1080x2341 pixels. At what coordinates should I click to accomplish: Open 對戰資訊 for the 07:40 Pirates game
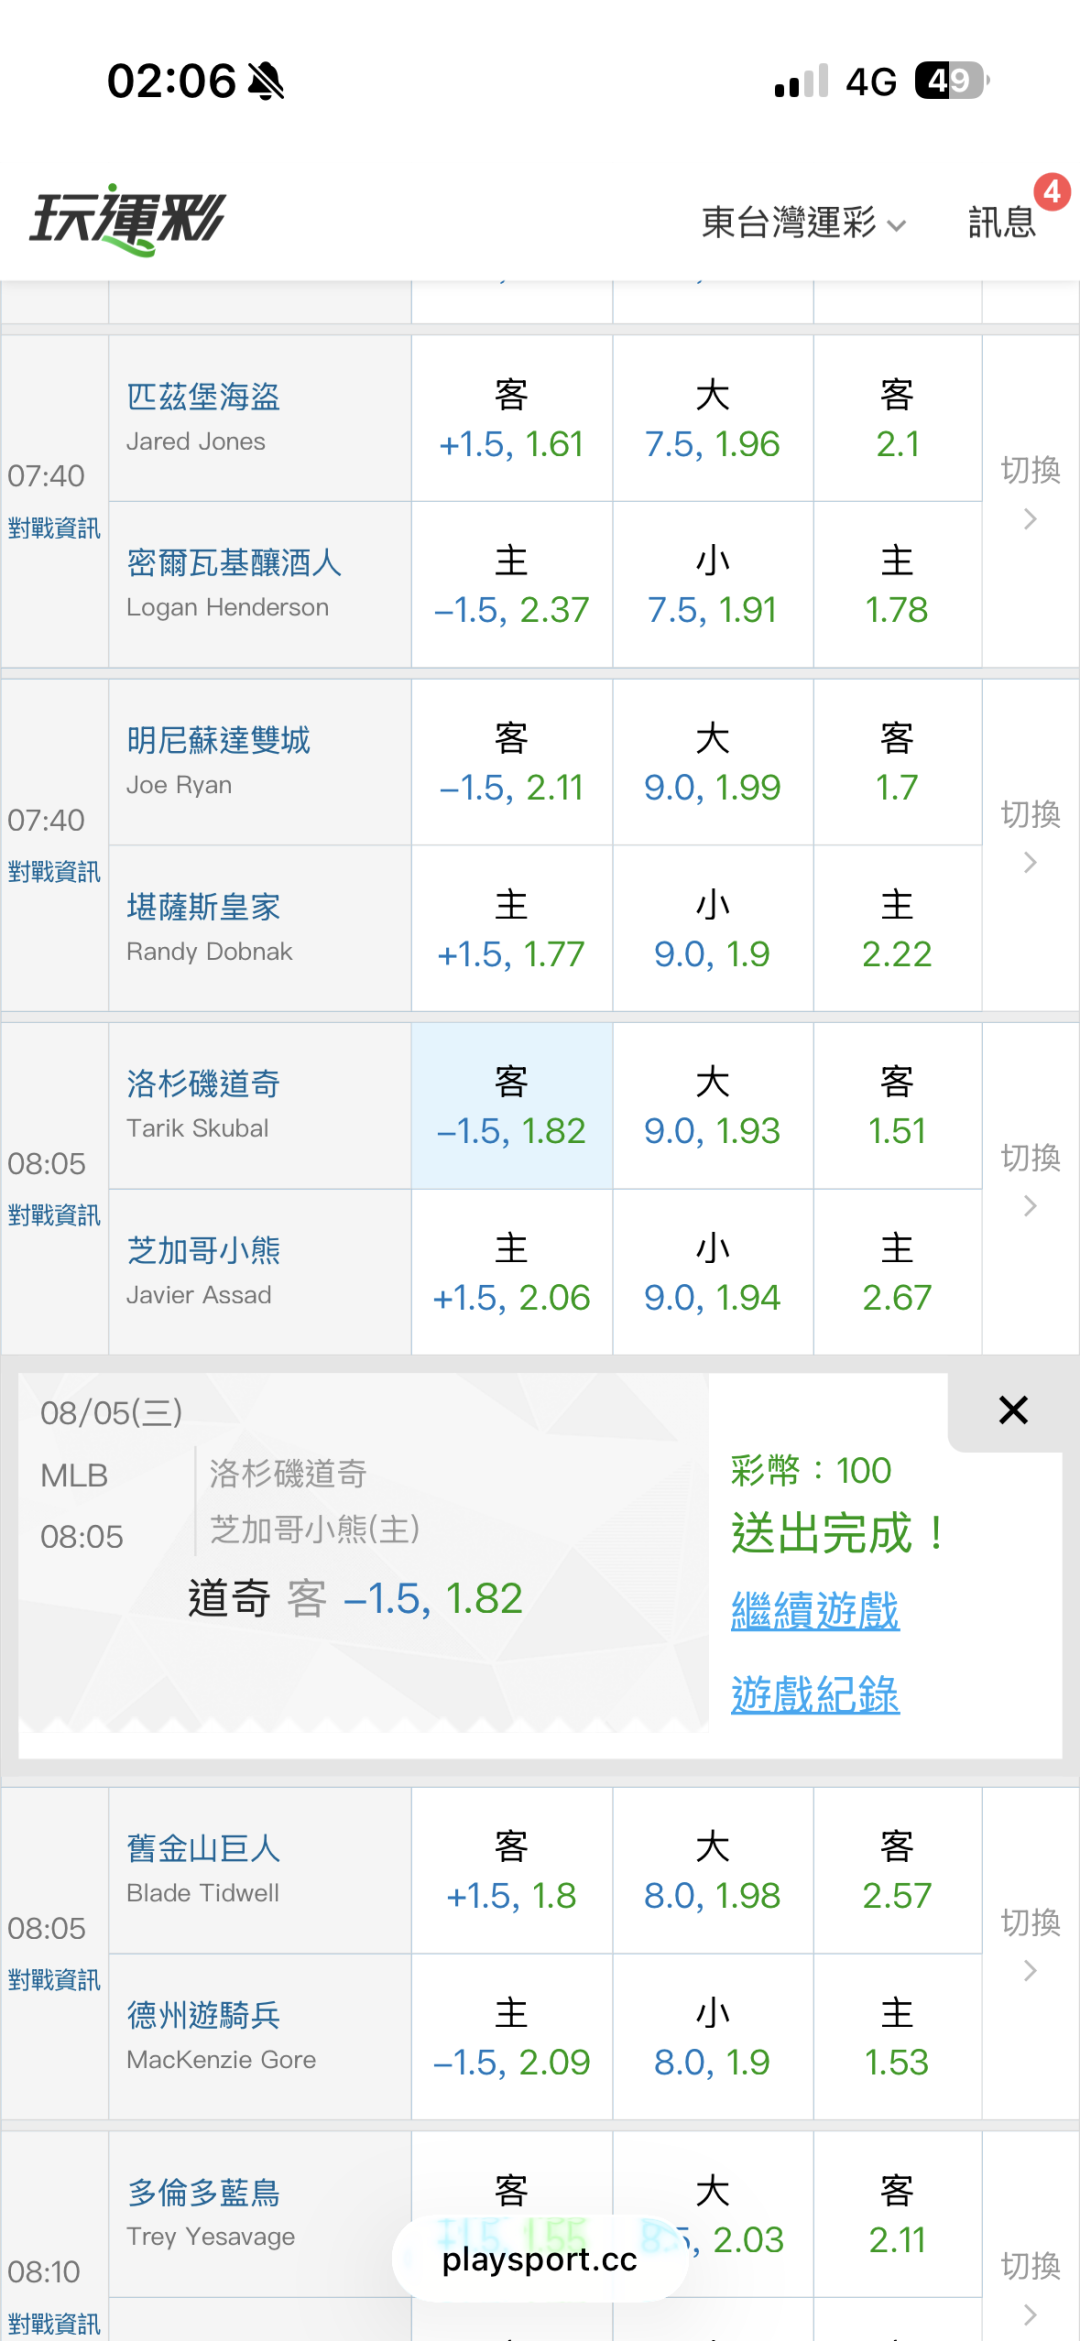54,528
